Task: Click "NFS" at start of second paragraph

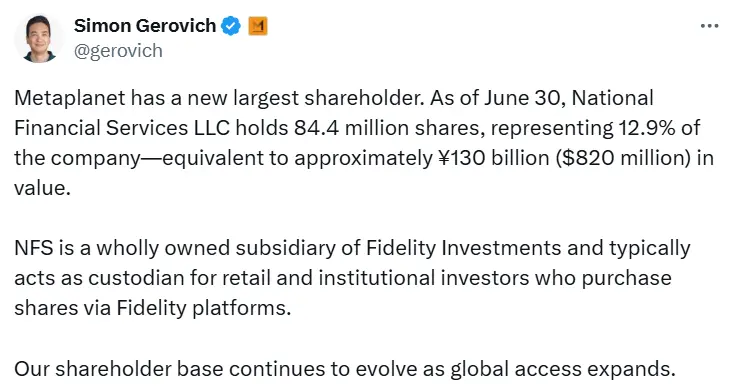Action: [34, 248]
